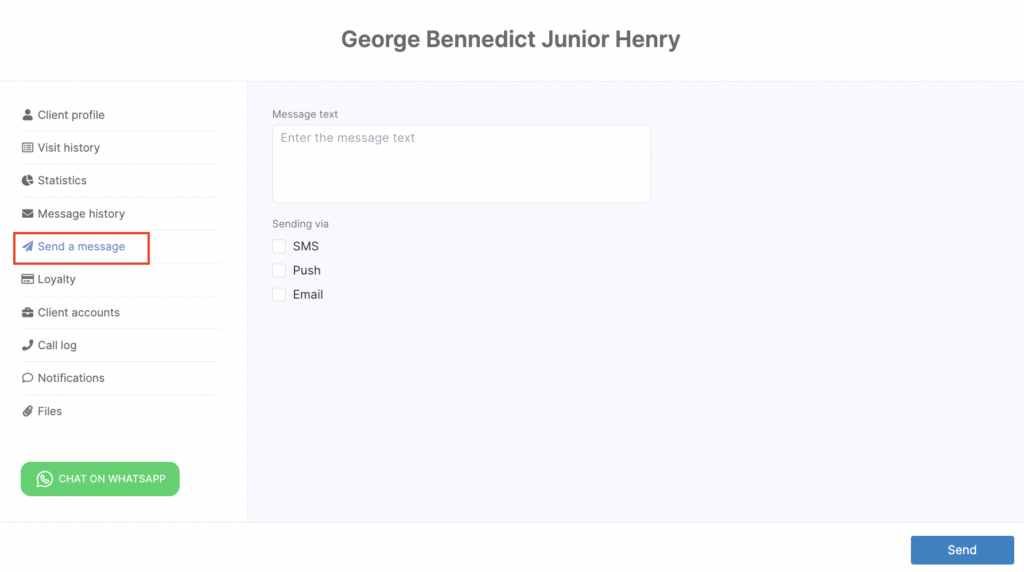Click the paper plane Send a message icon
This screenshot has height=572, width=1024.
coord(28,247)
